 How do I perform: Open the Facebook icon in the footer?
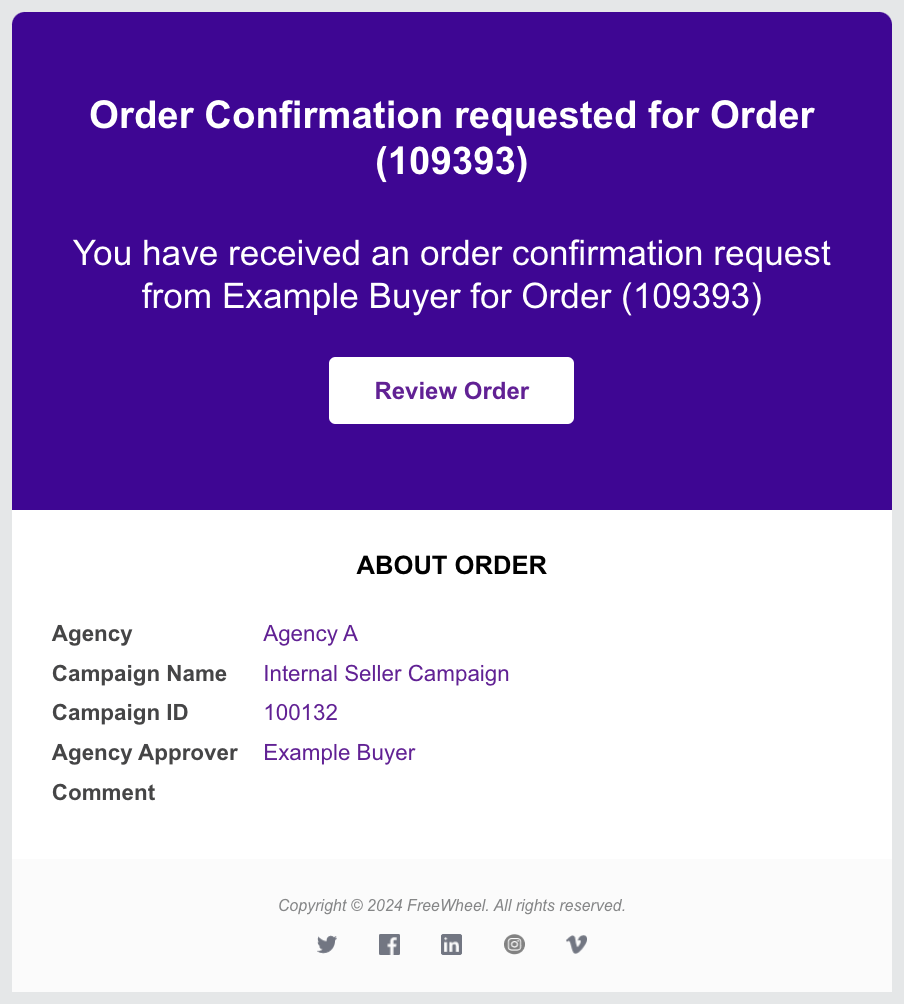tap(389, 944)
